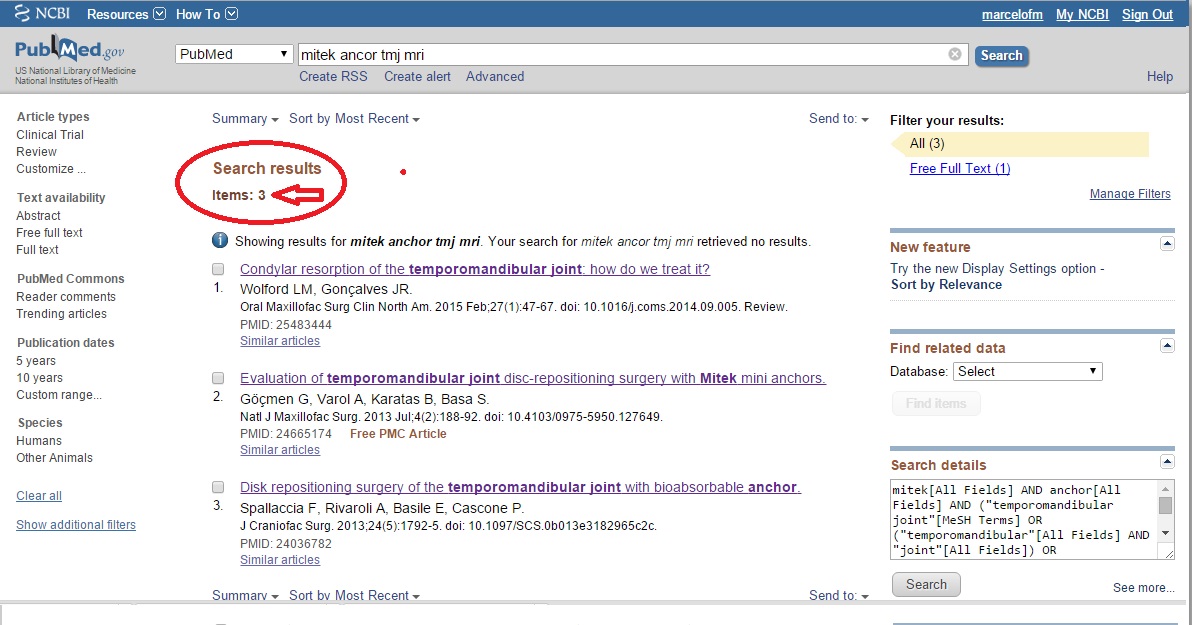
Task: Open the top Send to dropdown
Action: pos(839,119)
